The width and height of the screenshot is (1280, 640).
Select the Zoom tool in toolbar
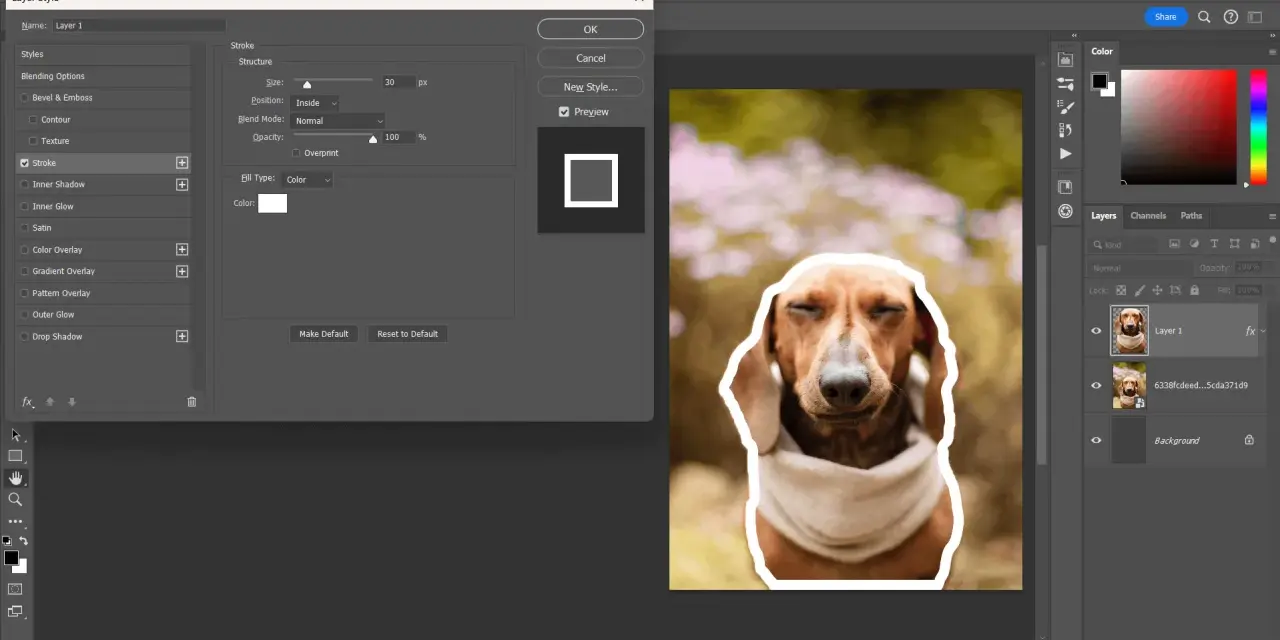coord(15,499)
